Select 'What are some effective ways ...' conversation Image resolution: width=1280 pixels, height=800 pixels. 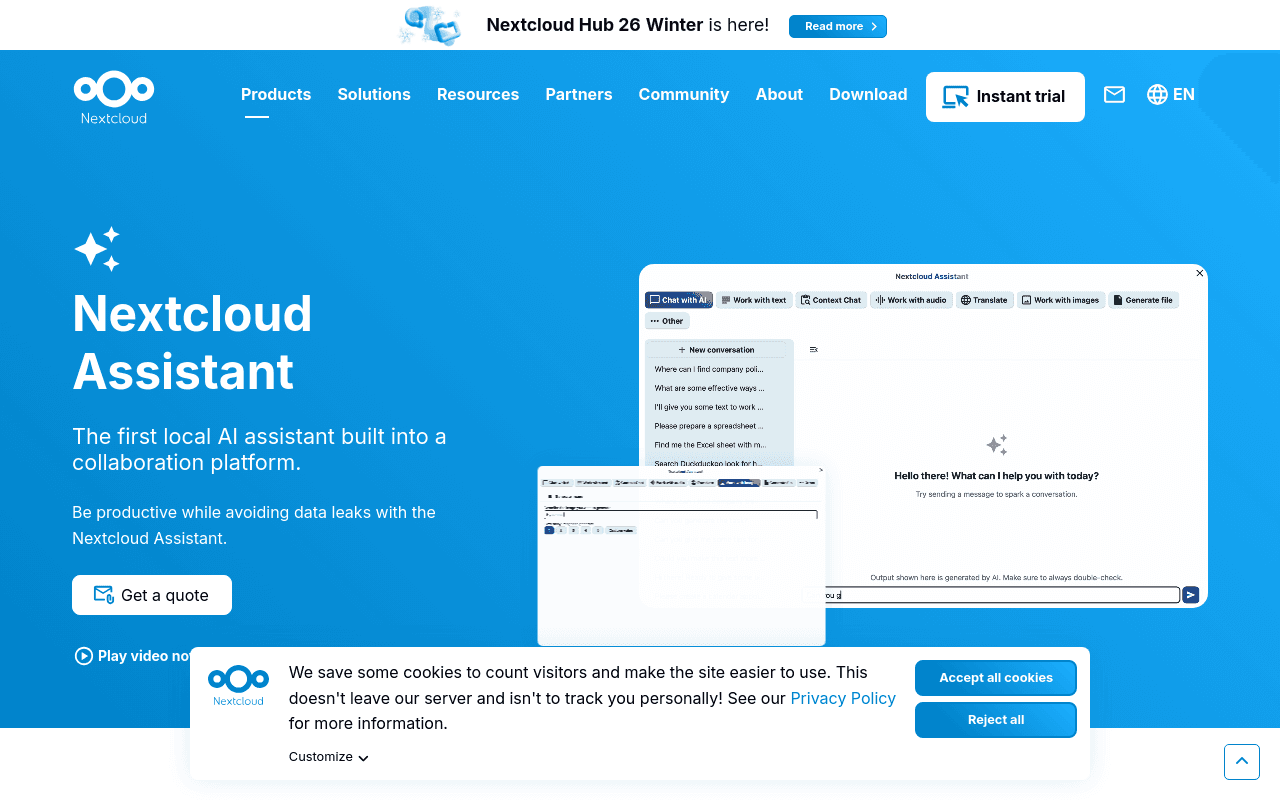click(x=709, y=388)
